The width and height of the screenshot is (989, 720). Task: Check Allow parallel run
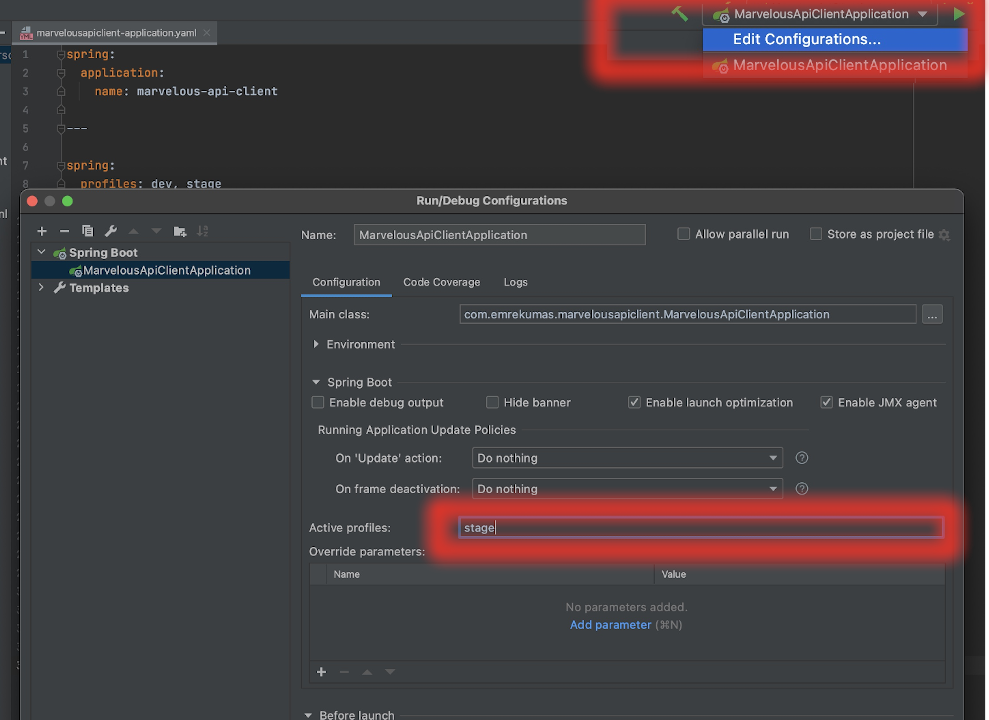[x=683, y=233]
